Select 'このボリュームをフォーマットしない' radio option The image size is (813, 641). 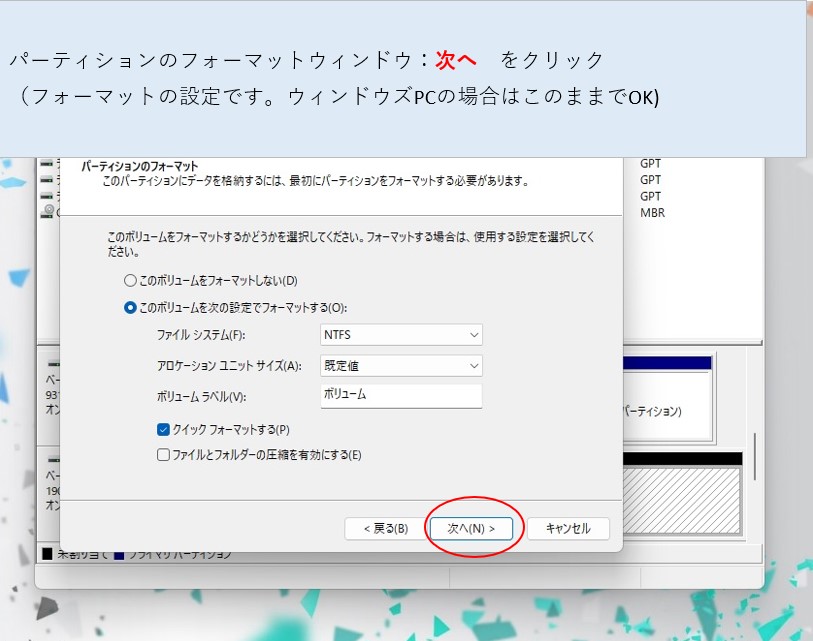coord(130,281)
